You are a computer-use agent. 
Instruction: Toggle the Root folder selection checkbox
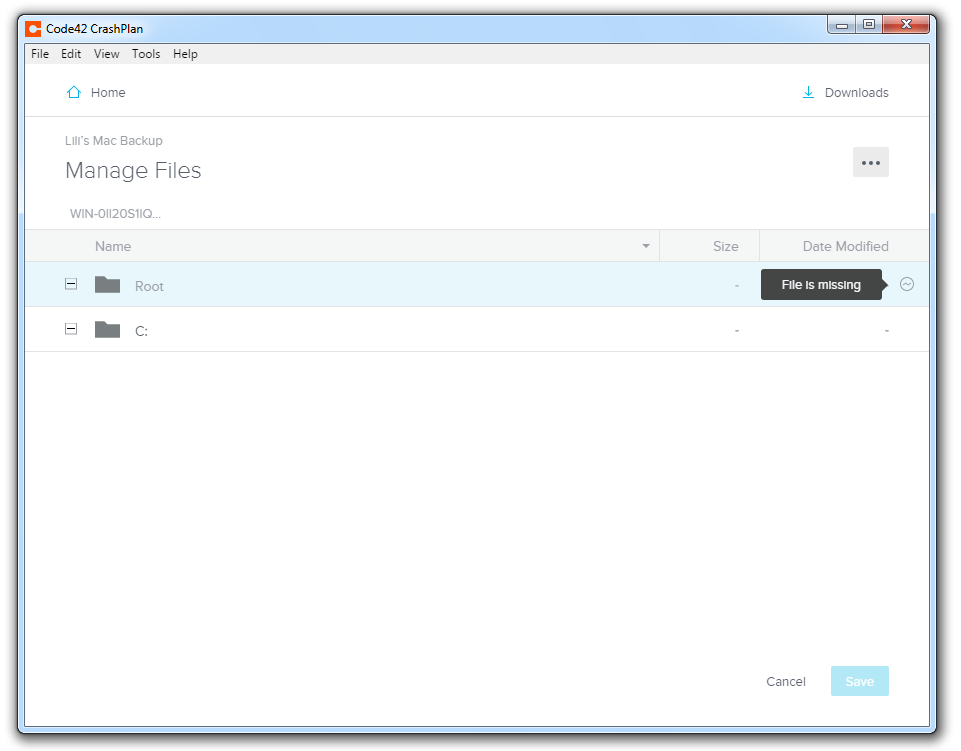(71, 284)
